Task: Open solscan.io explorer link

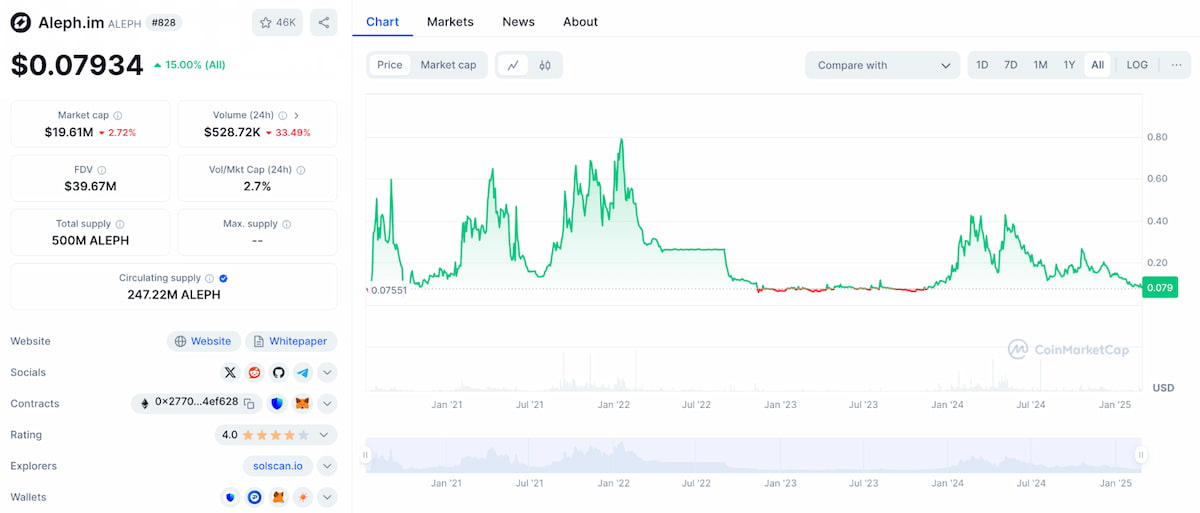Action: point(278,466)
